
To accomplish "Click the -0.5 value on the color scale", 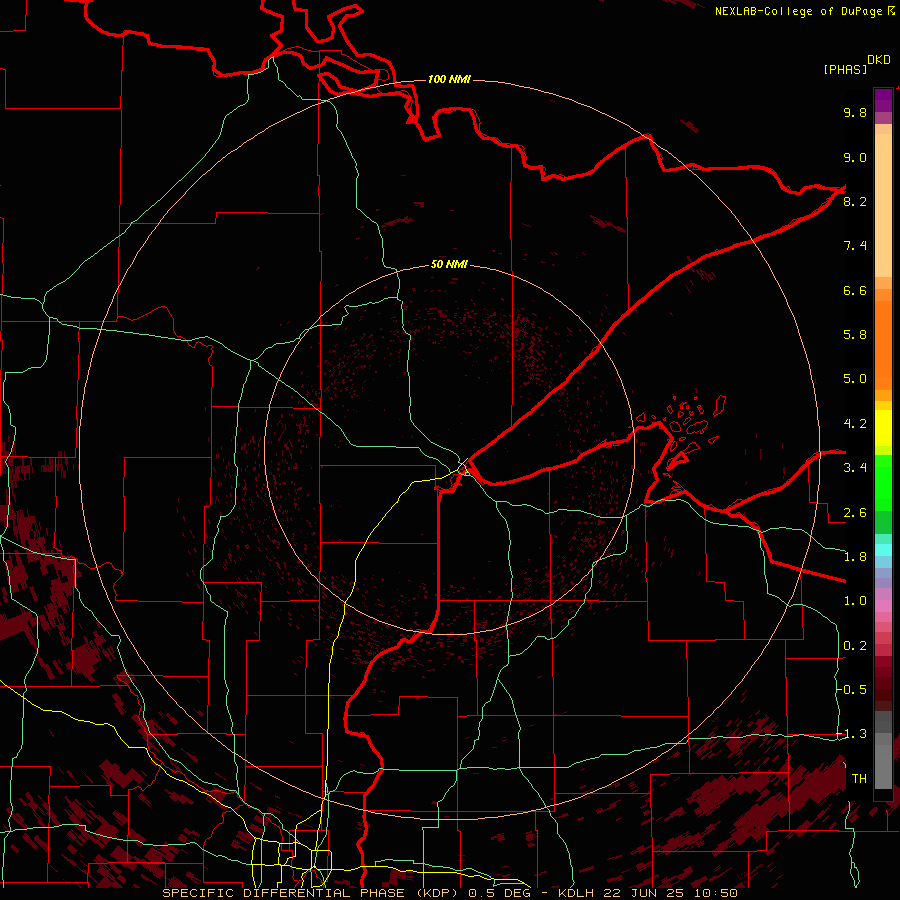I will [852, 690].
